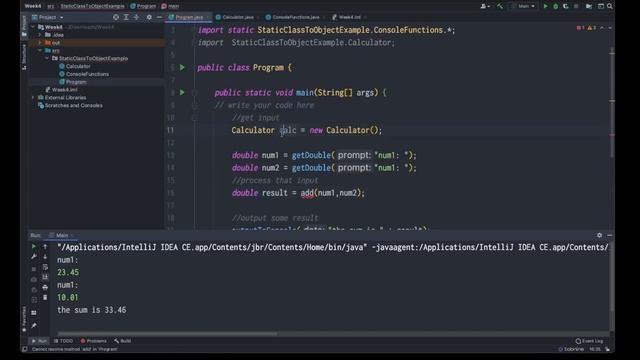This screenshot has width=640, height=360.
Task: Toggle the Favorites side tool window stripe
Action: click(x=24, y=318)
